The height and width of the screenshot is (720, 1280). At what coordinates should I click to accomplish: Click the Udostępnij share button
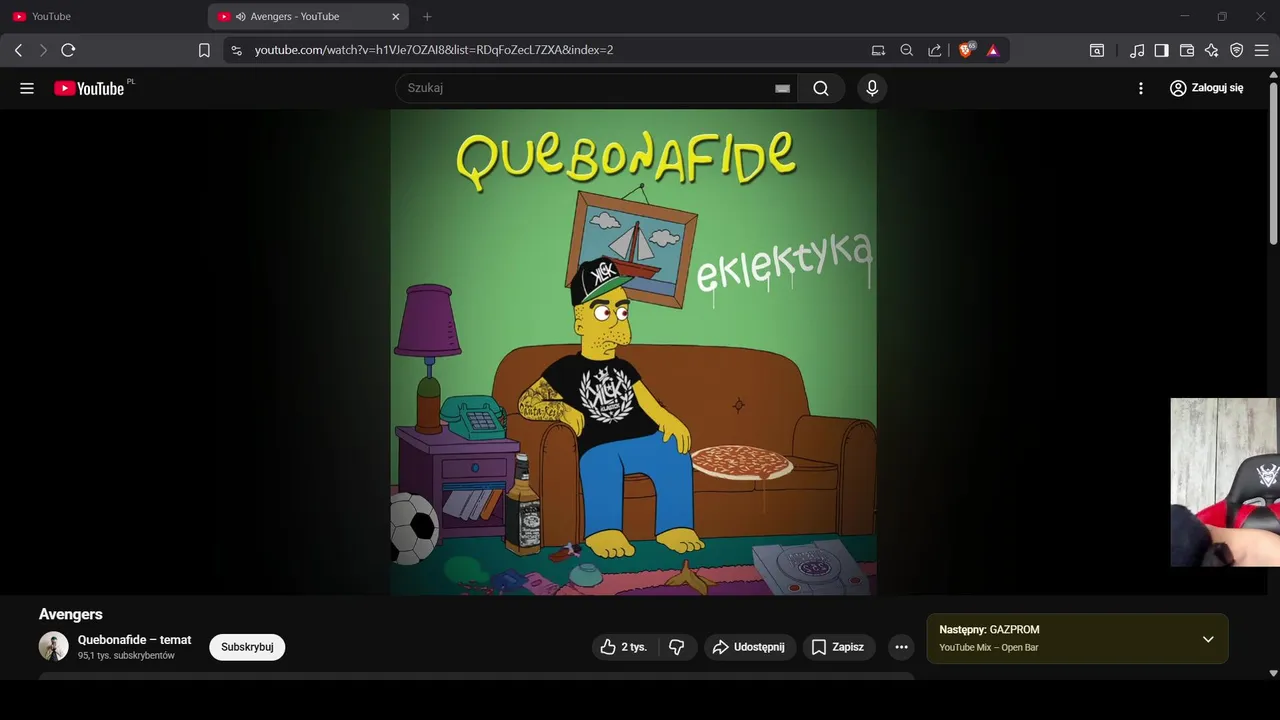point(750,647)
